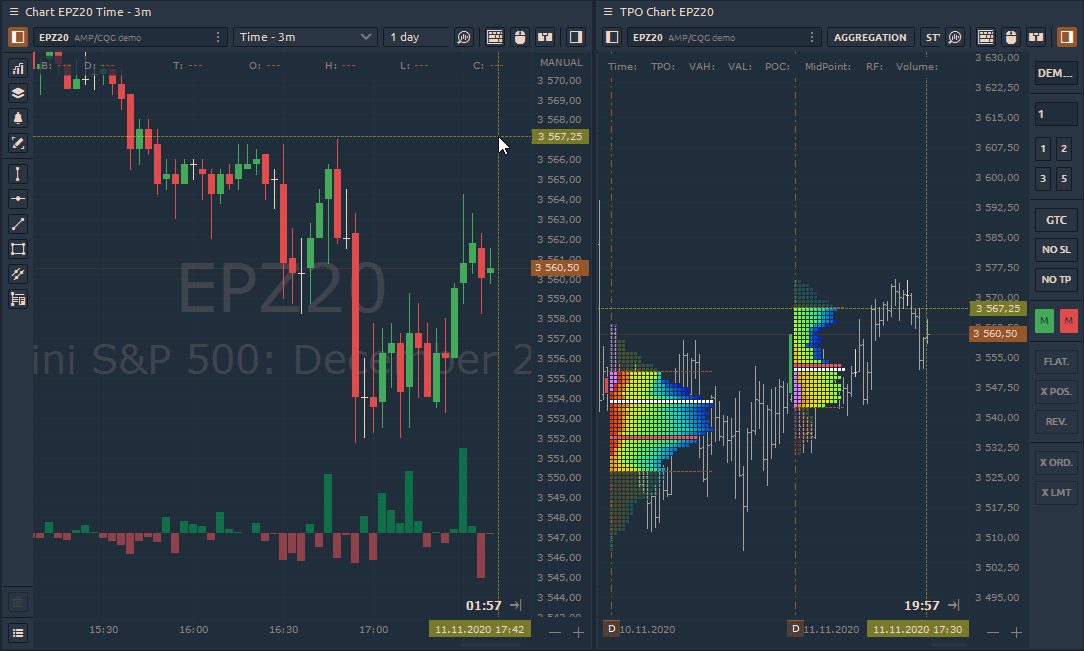Open volume analysis tools in Chart EPZ20
The image size is (1084, 651).
[x=464, y=37]
